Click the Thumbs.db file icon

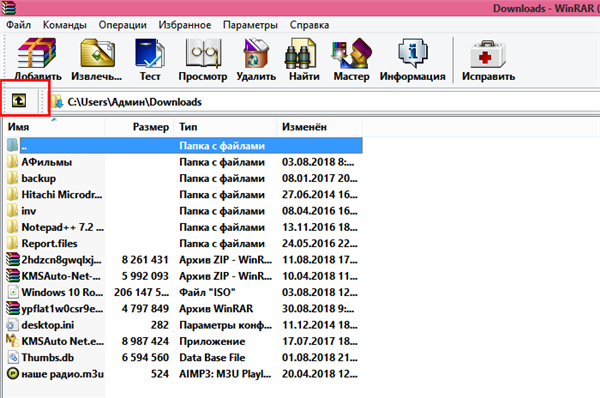point(13,357)
